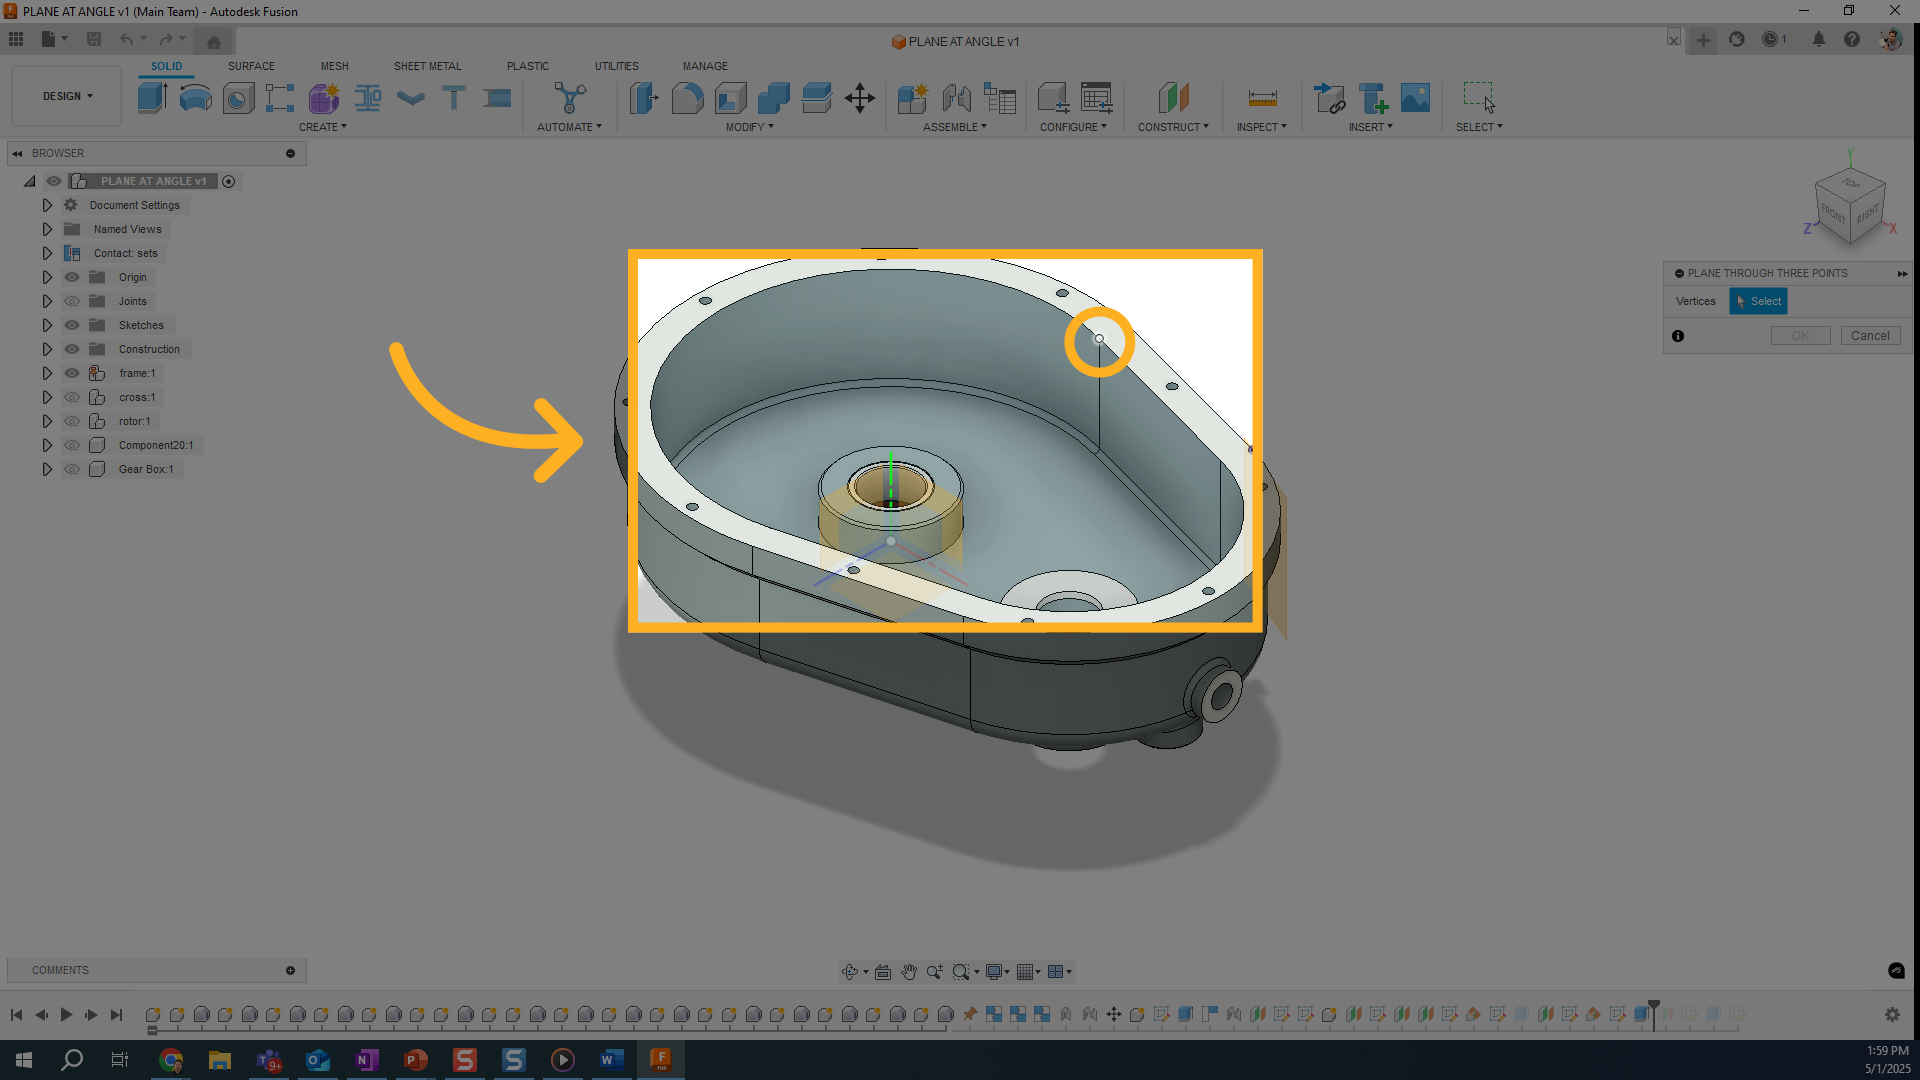Screen dimensions: 1920x1080
Task: Click the Insert Derive icon
Action: click(x=1329, y=97)
